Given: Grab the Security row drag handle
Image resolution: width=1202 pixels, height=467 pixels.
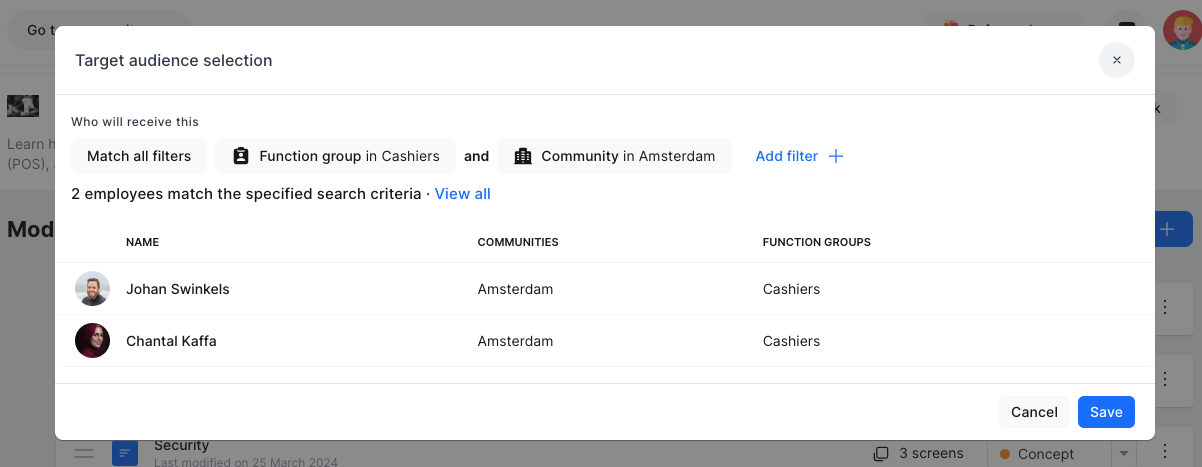Looking at the screenshot, I should point(84,454).
